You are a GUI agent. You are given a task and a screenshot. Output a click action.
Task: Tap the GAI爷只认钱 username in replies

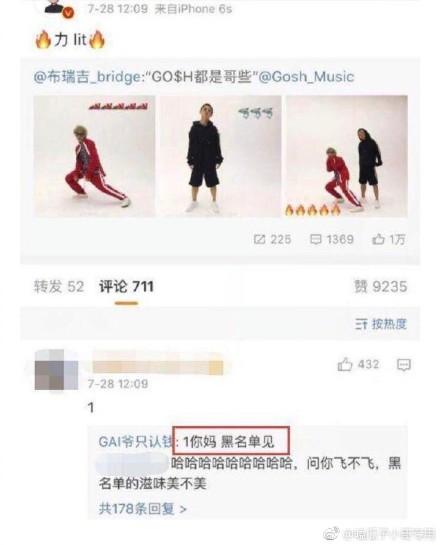(x=135, y=442)
